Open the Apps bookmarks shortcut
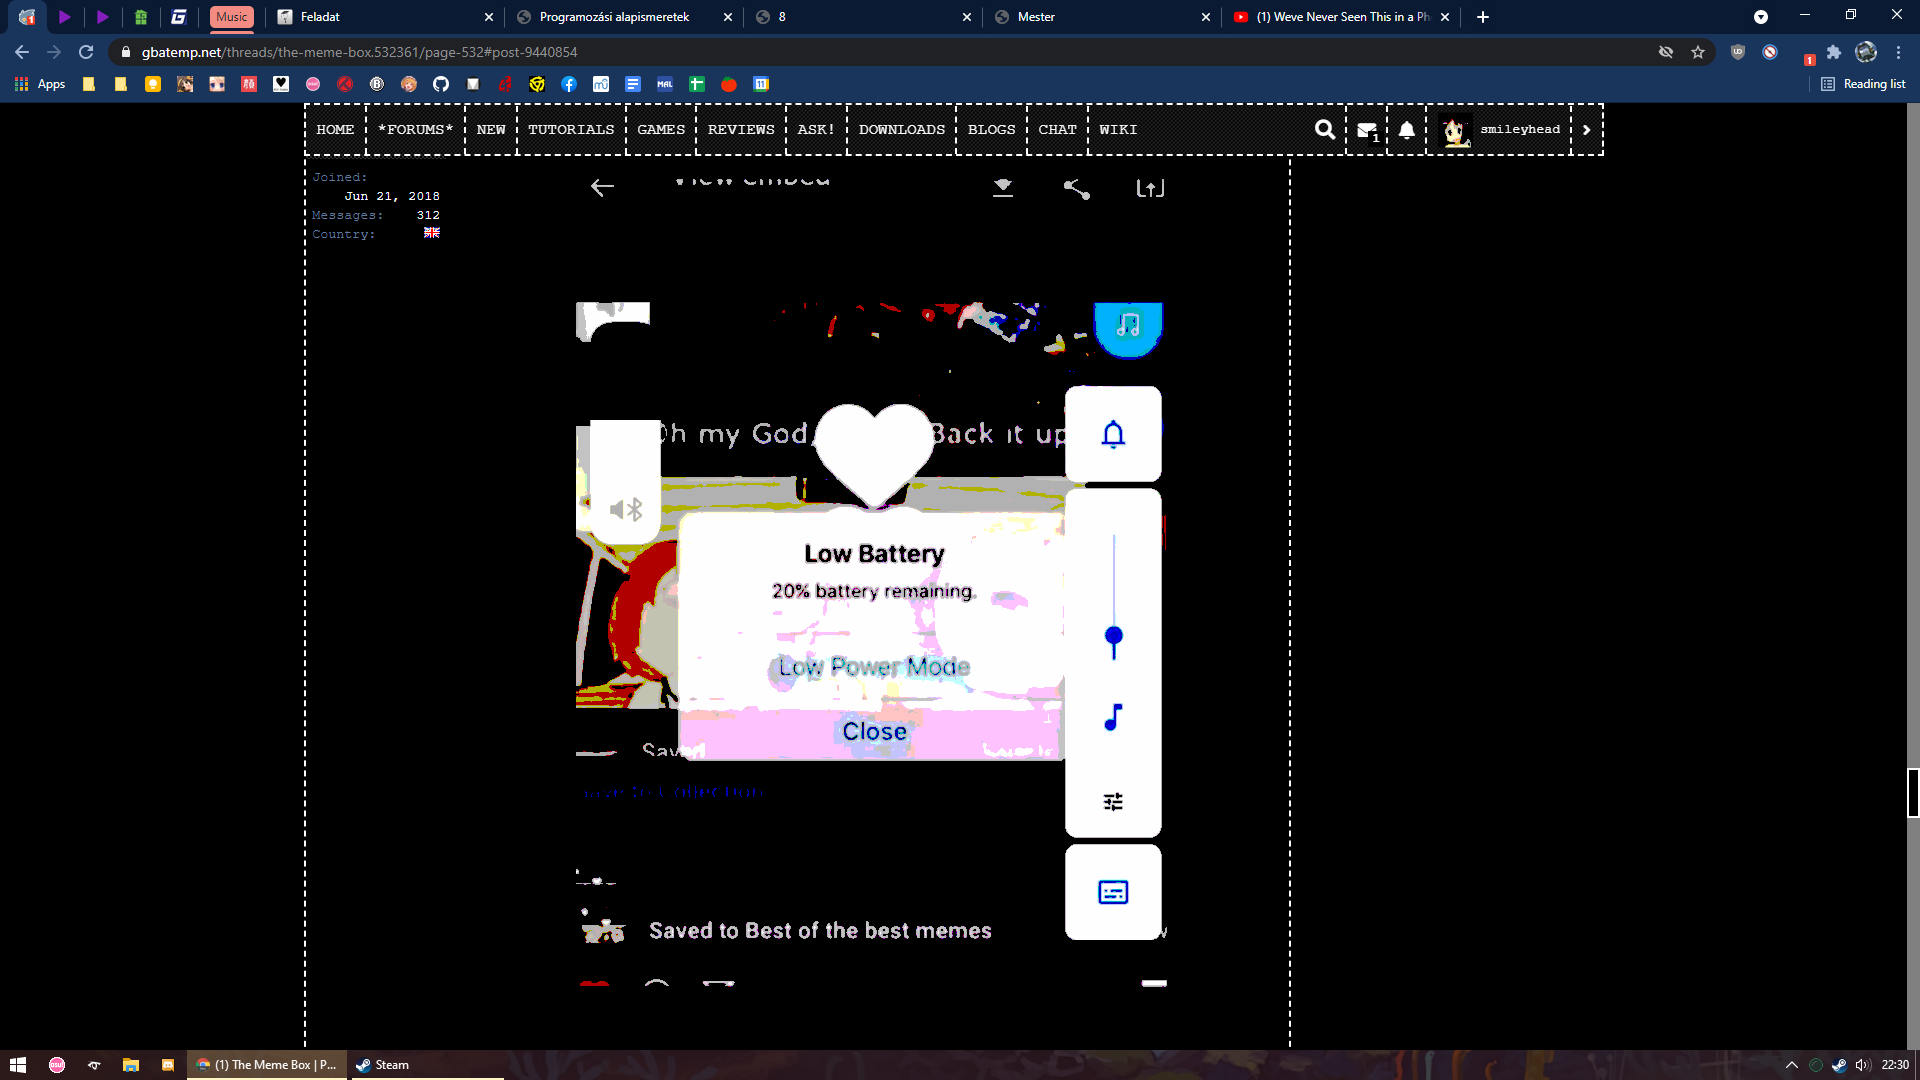 click(40, 84)
